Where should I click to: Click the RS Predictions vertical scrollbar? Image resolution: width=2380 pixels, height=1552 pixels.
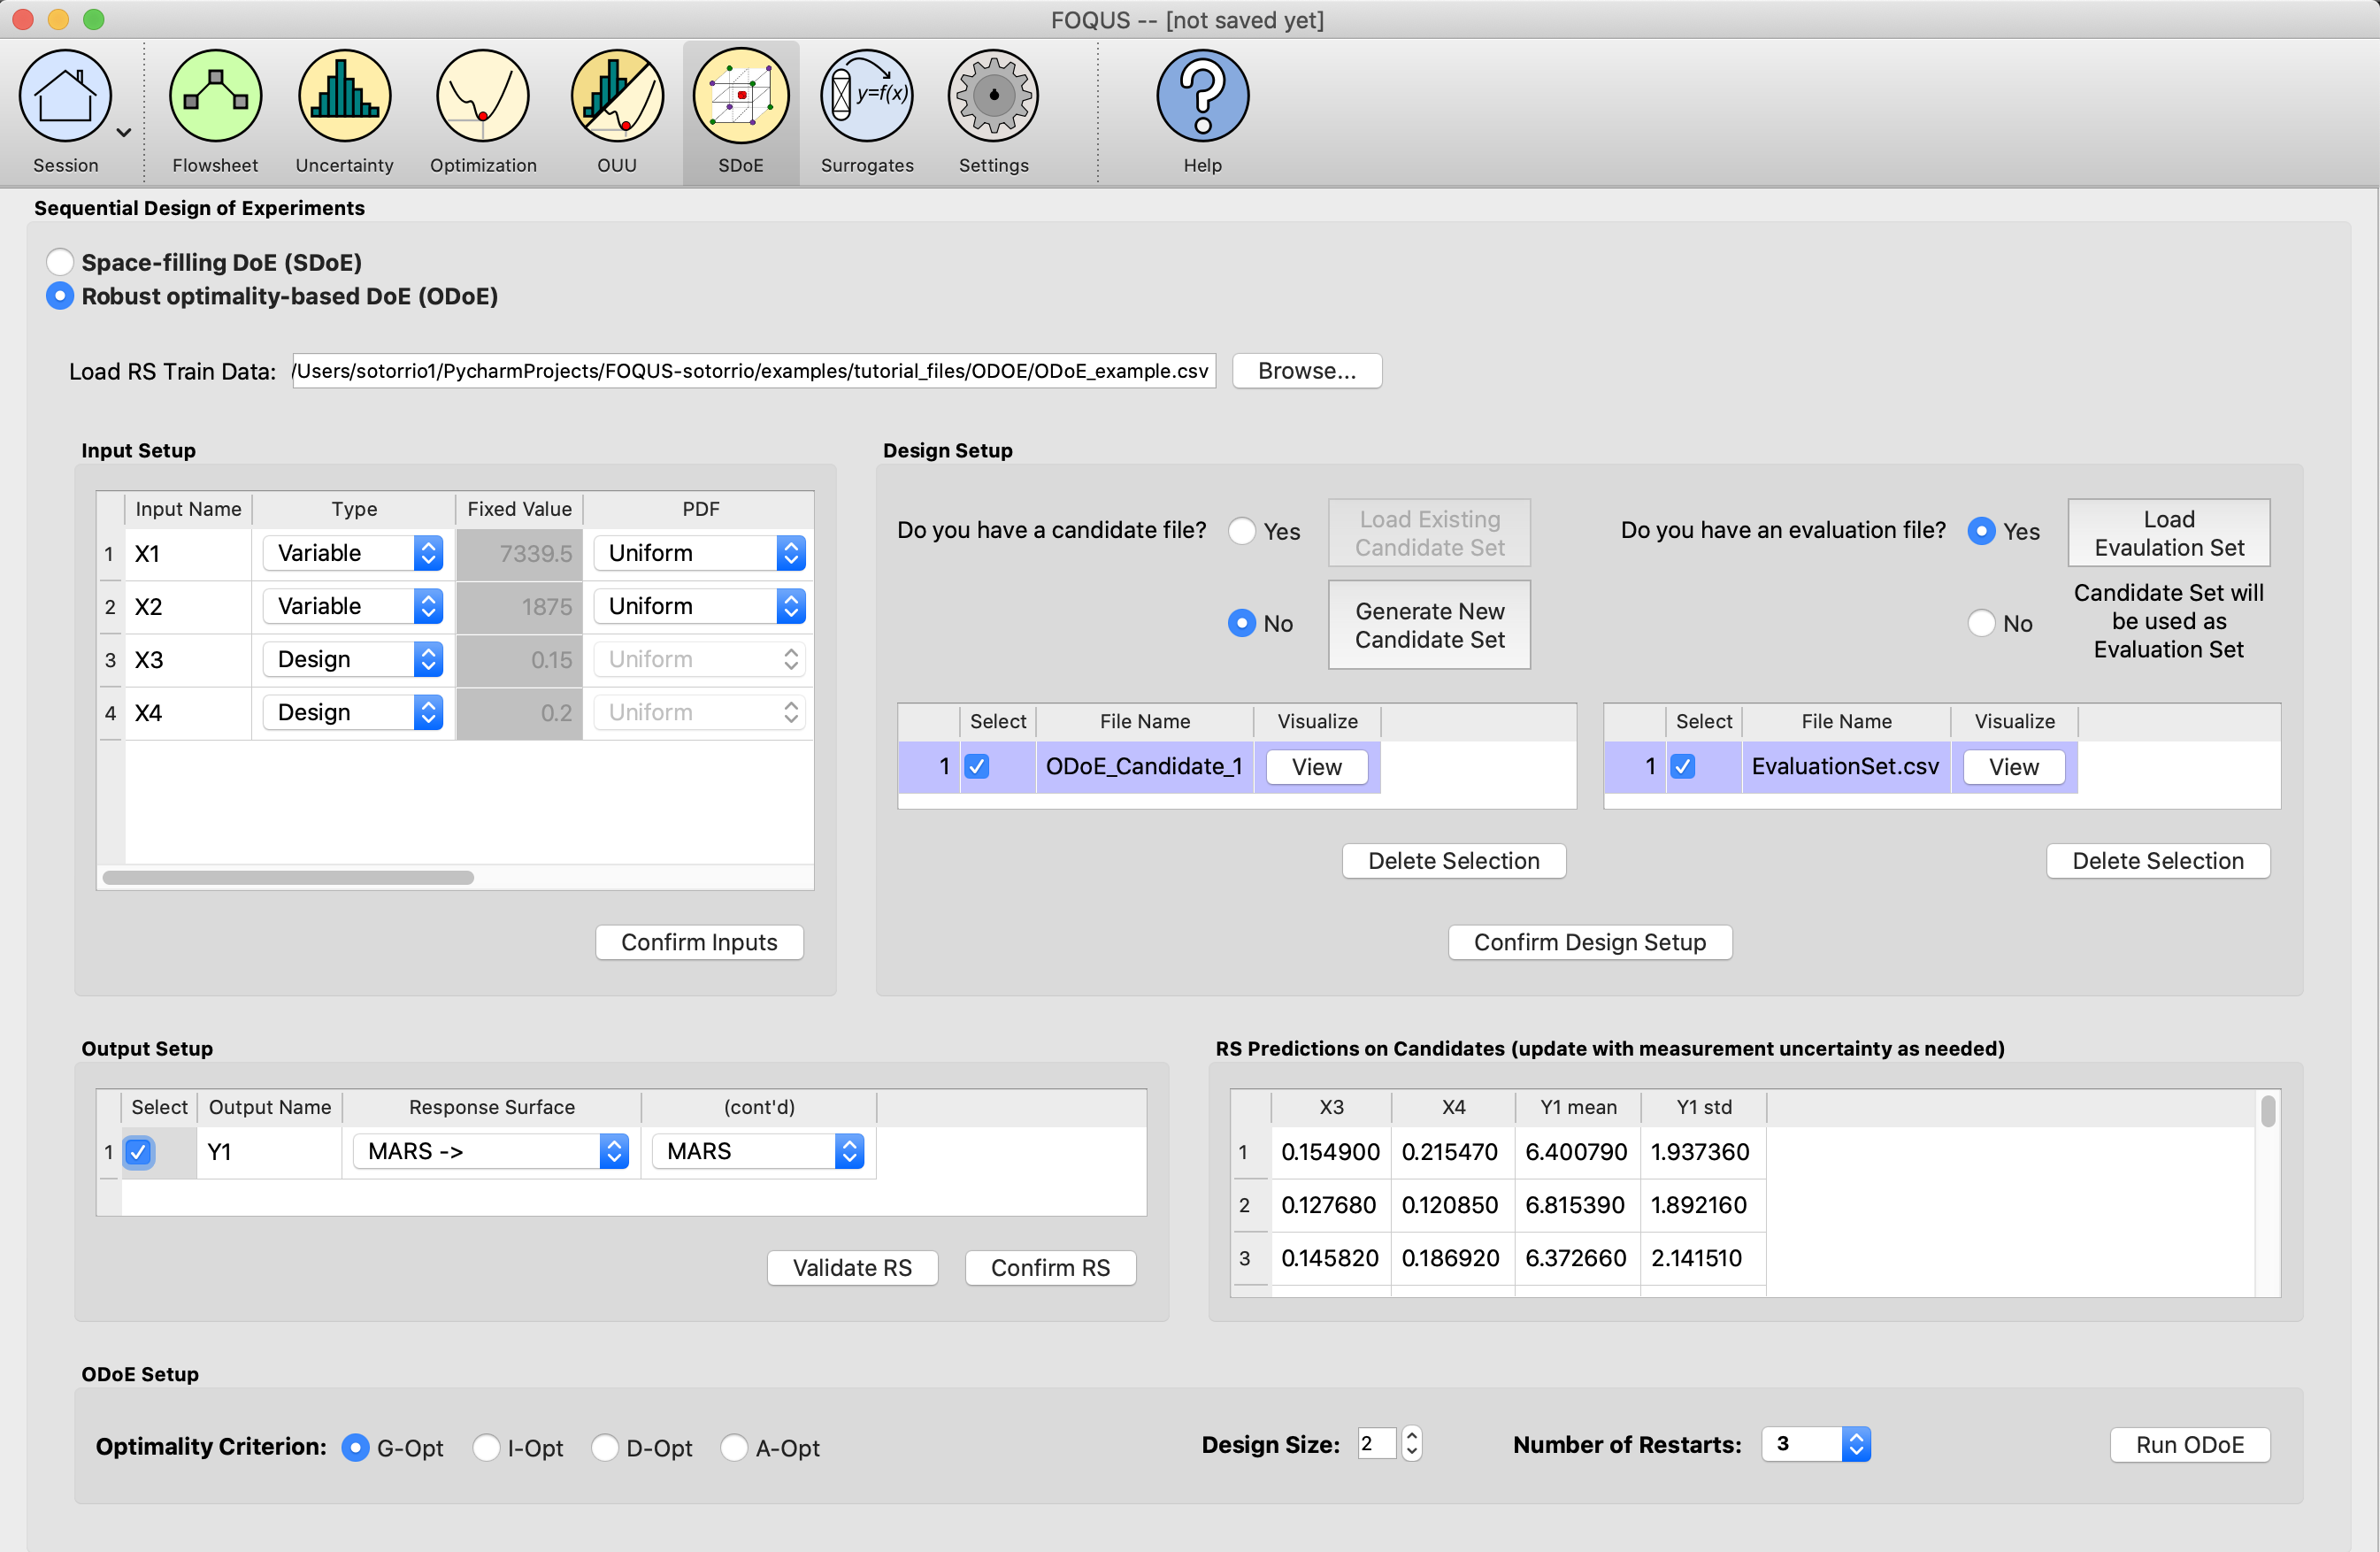2268,1112
